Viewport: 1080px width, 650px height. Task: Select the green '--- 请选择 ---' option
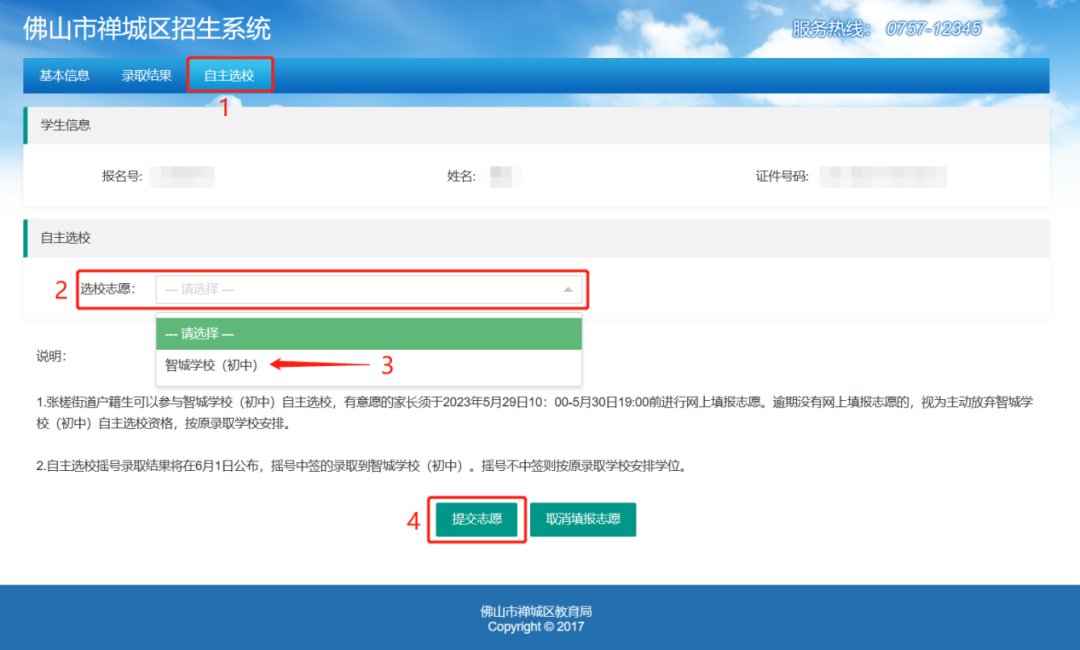point(200,334)
